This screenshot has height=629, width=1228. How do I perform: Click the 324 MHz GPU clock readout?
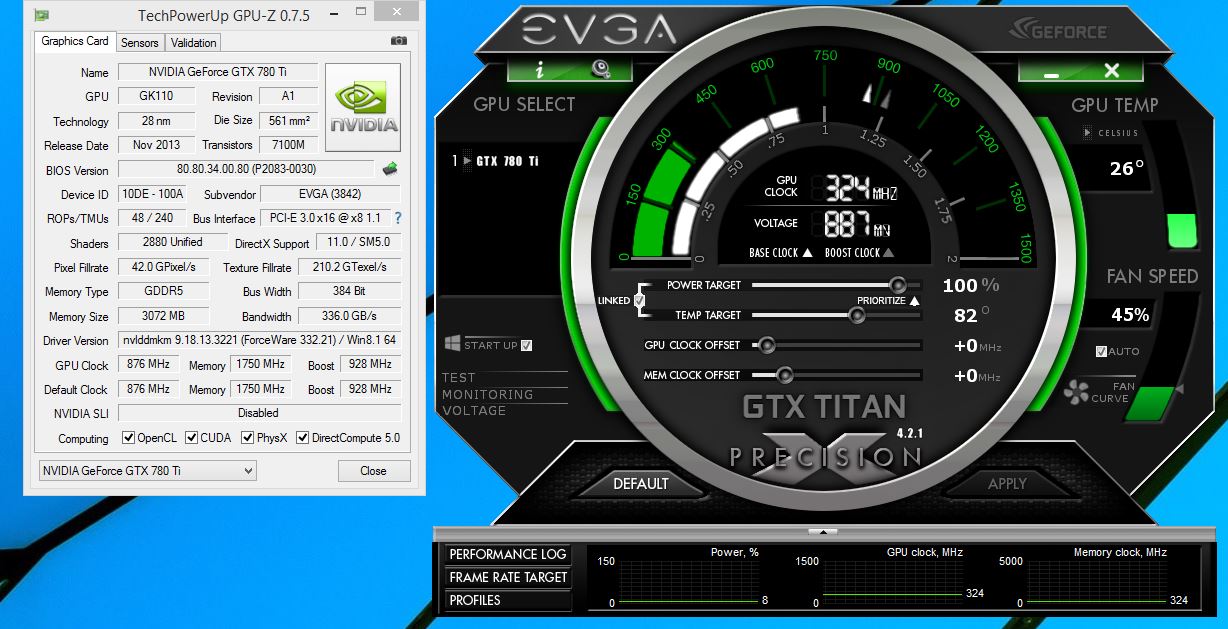pos(860,189)
